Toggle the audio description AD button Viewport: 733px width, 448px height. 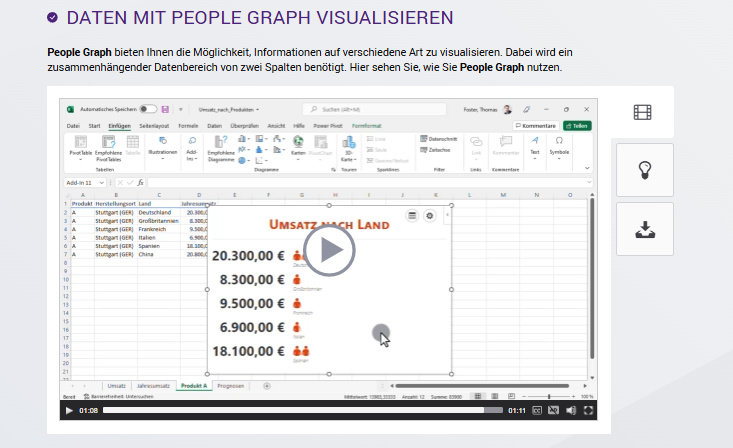point(553,411)
